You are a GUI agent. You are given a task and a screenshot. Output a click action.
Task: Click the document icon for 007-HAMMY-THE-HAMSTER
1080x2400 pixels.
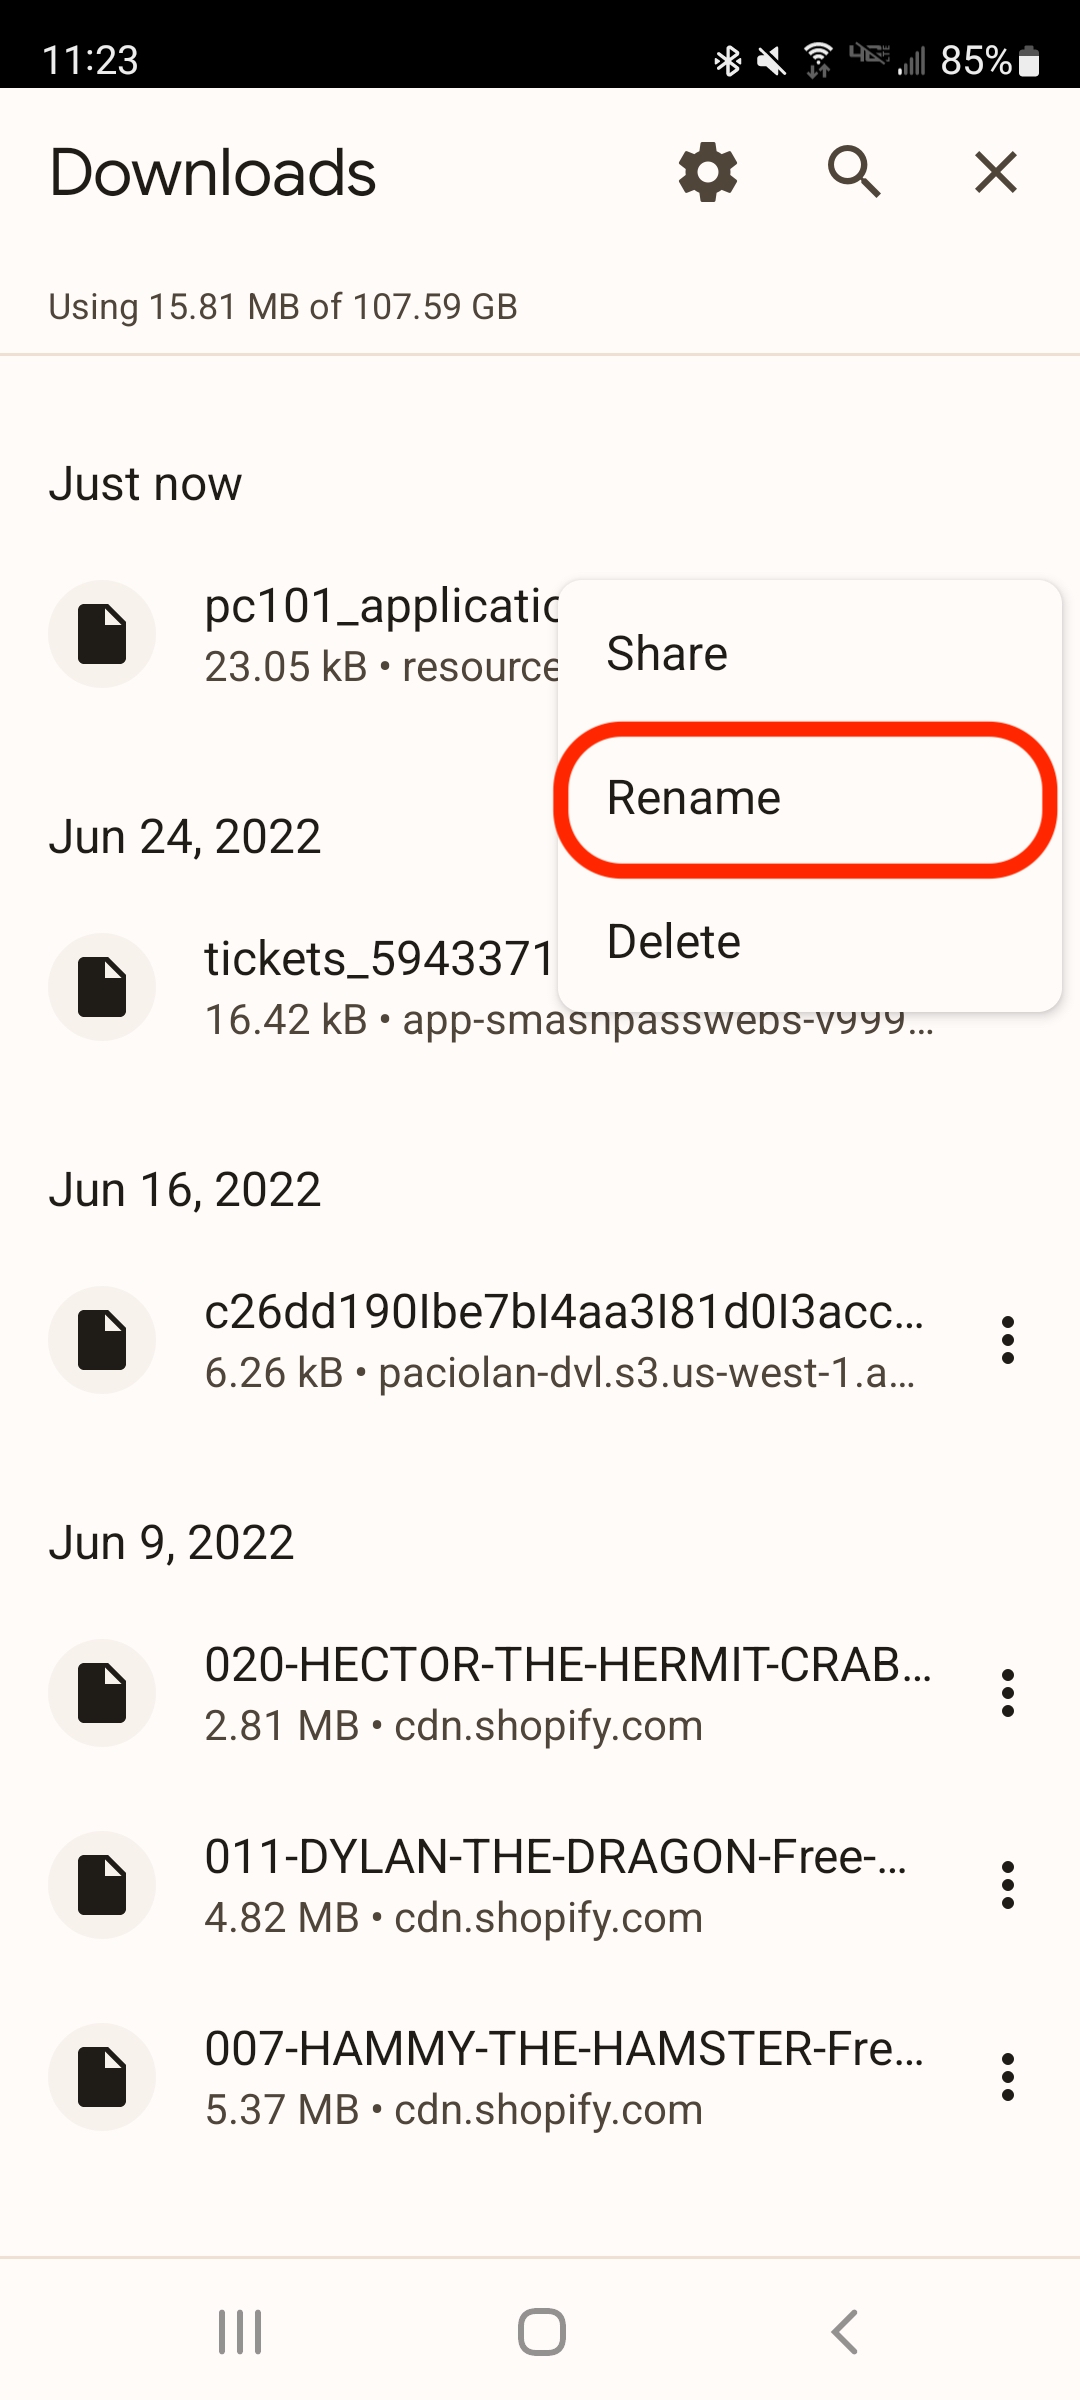point(101,2078)
